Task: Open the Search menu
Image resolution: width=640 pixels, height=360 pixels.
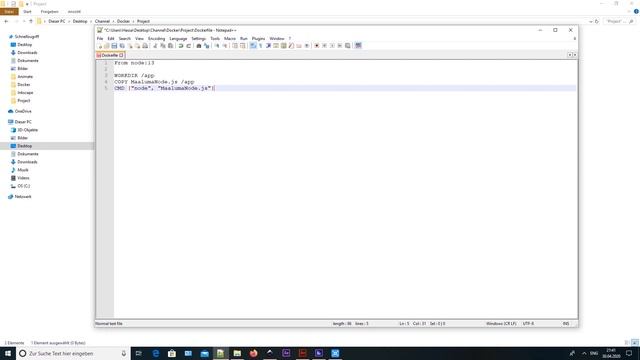Action: point(124,38)
